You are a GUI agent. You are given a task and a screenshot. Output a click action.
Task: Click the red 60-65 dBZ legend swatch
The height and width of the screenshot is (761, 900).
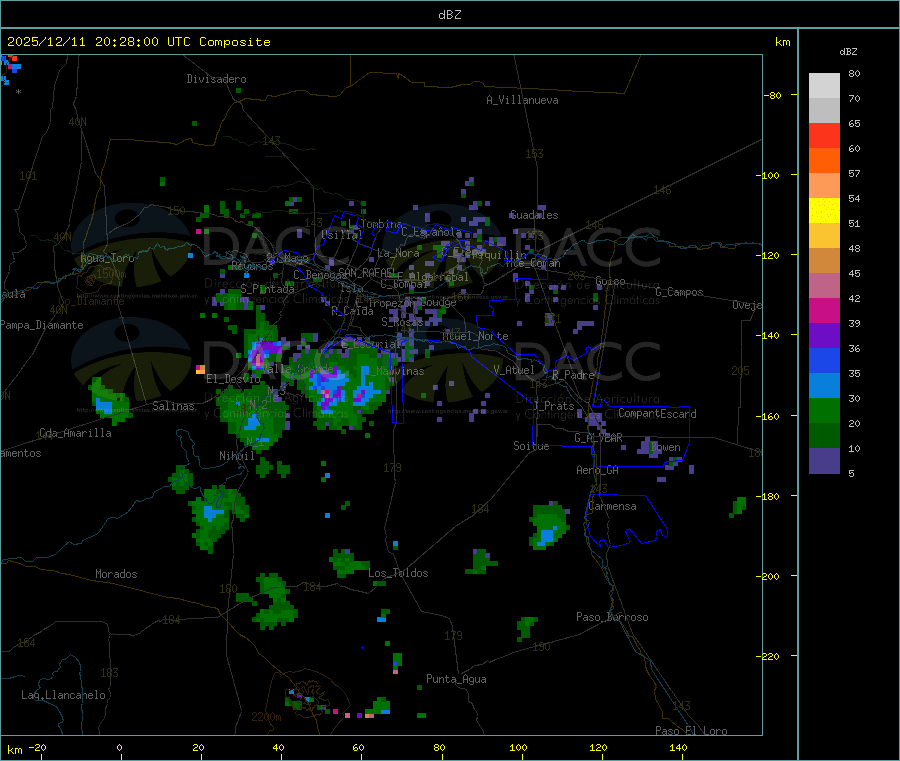pyautogui.click(x=824, y=135)
